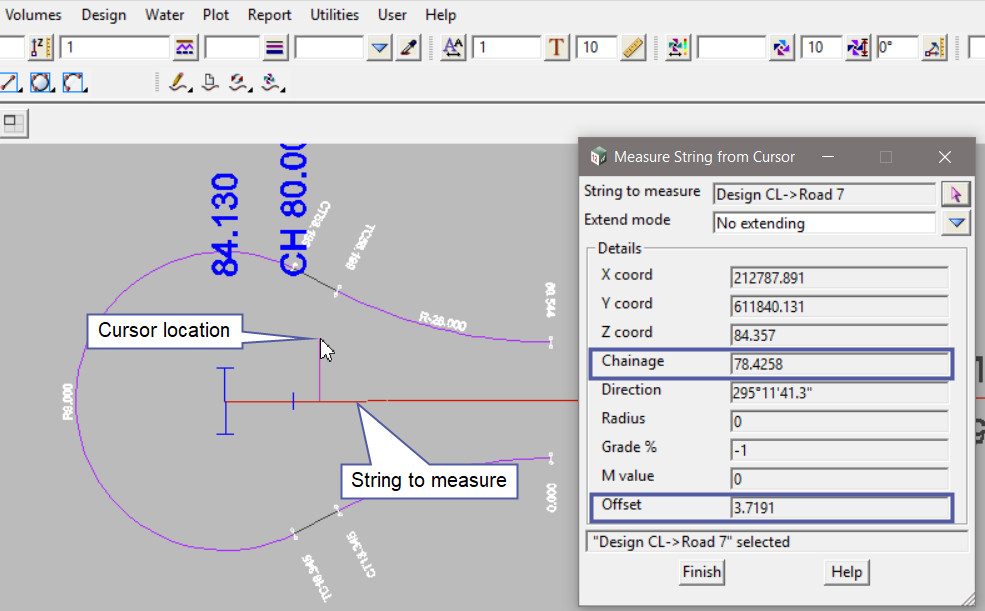
Task: Click the yellow ruler icon in toolbar
Action: 631,47
